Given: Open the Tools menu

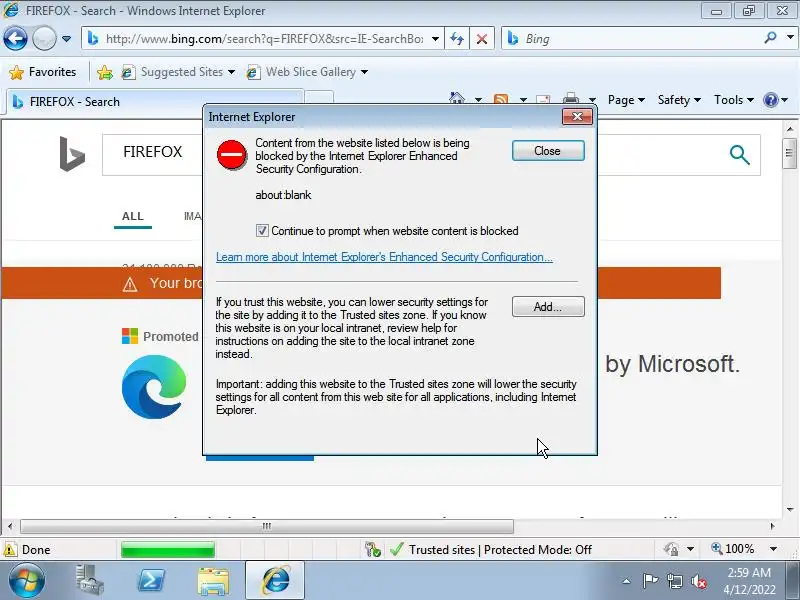Looking at the screenshot, I should [734, 100].
